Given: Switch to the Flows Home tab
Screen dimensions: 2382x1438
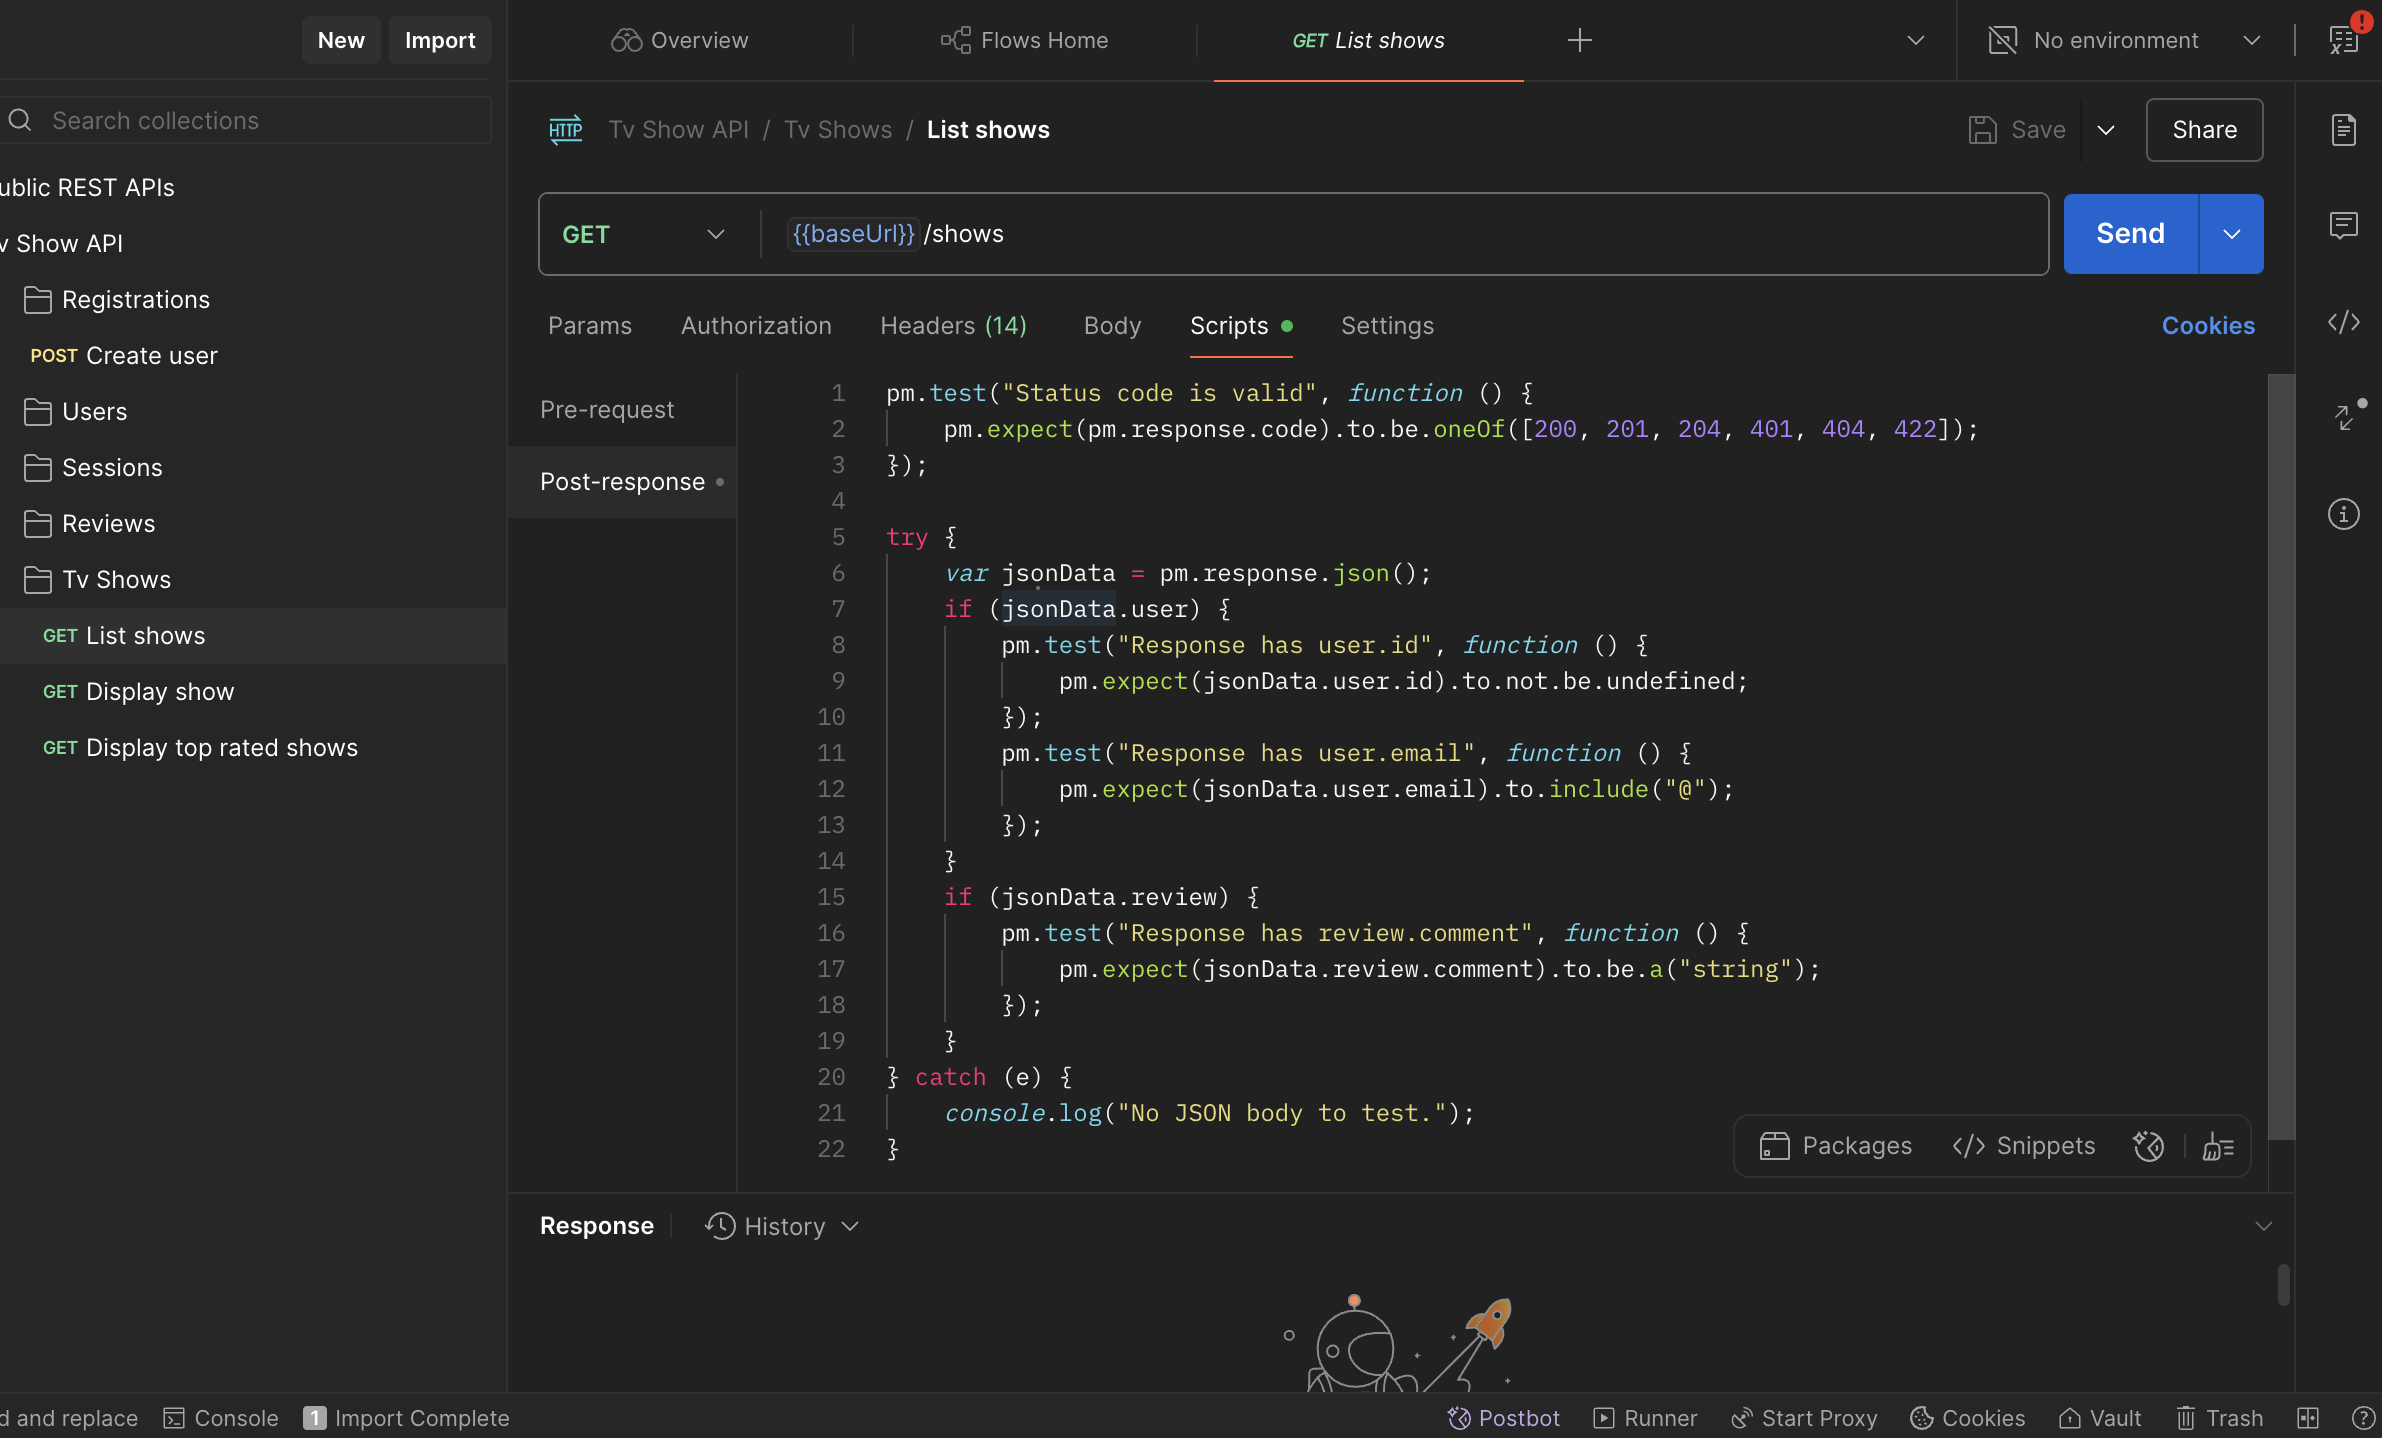Looking at the screenshot, I should click(1024, 40).
